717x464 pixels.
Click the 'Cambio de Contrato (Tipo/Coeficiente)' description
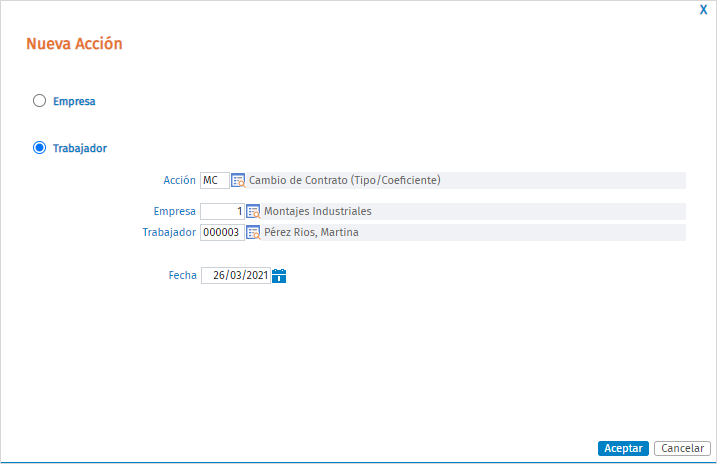point(345,181)
